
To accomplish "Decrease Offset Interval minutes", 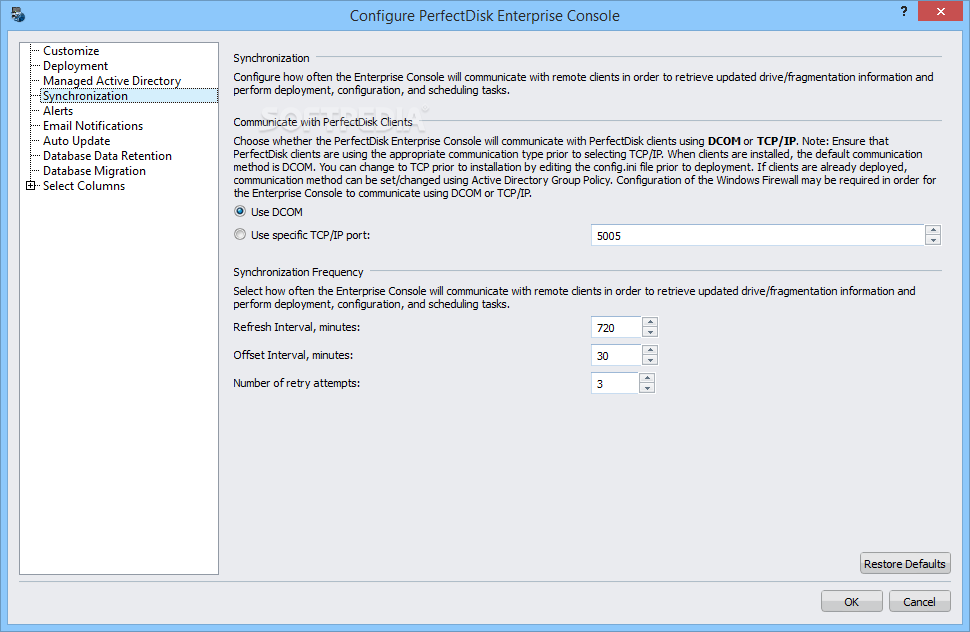I will tap(650, 361).
